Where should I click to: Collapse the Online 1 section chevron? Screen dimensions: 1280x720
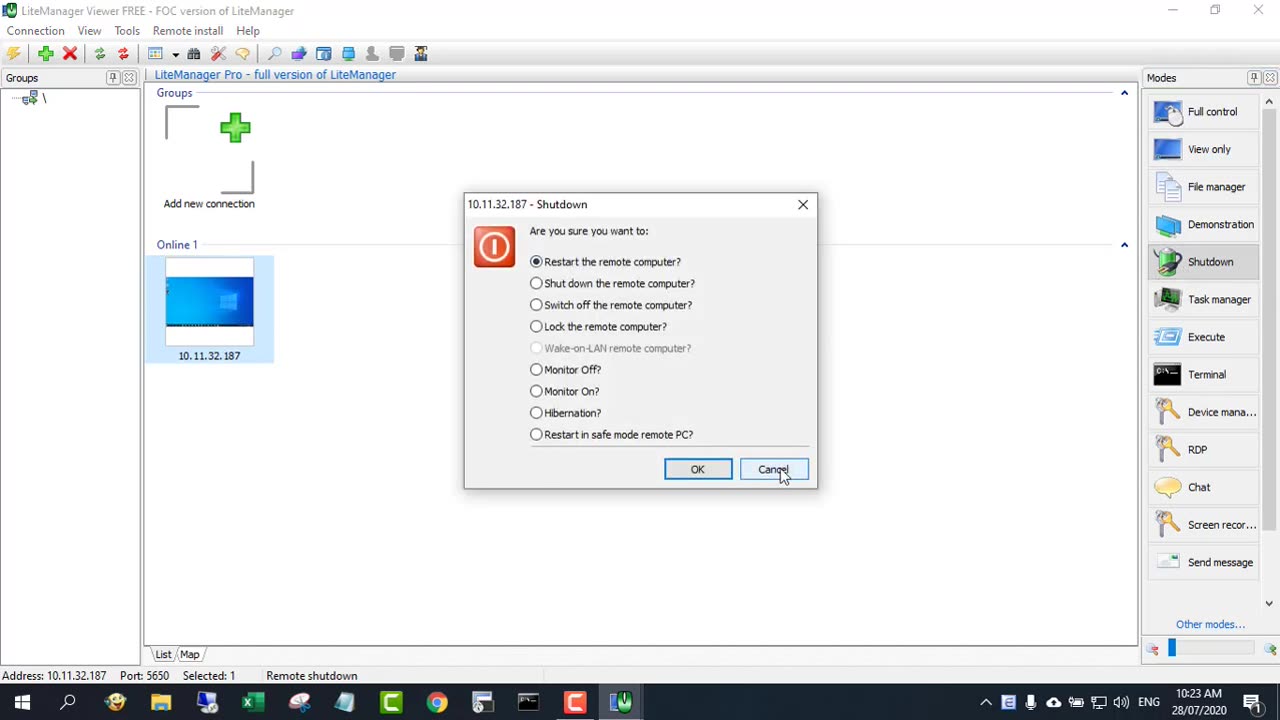tap(1124, 245)
